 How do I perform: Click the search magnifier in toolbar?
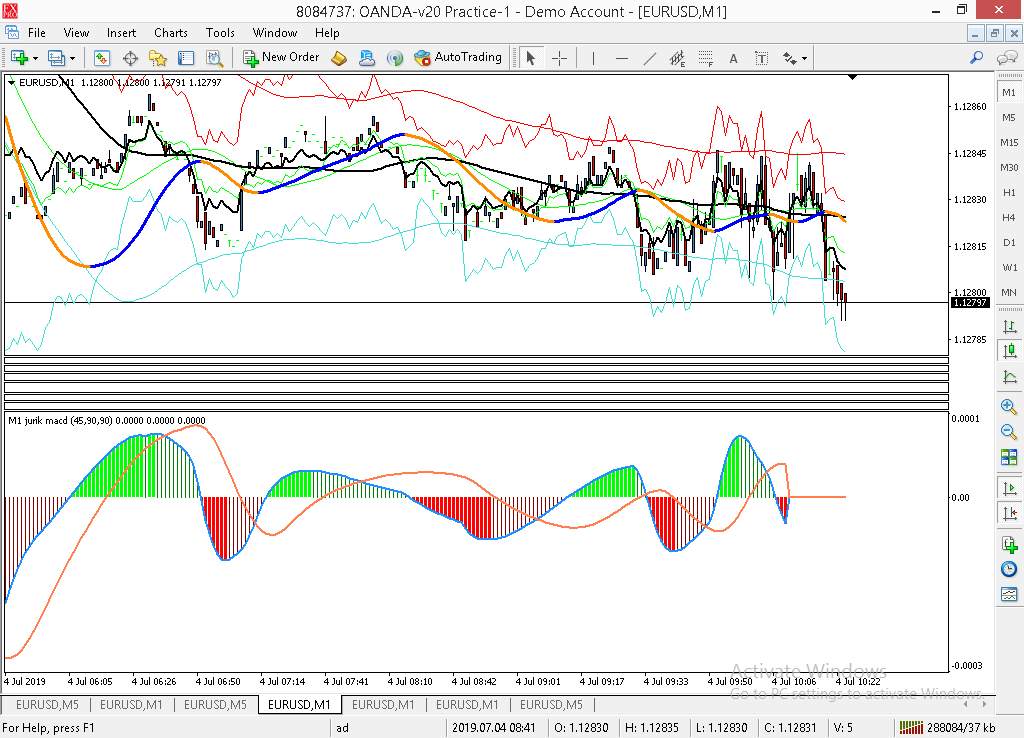coord(977,58)
